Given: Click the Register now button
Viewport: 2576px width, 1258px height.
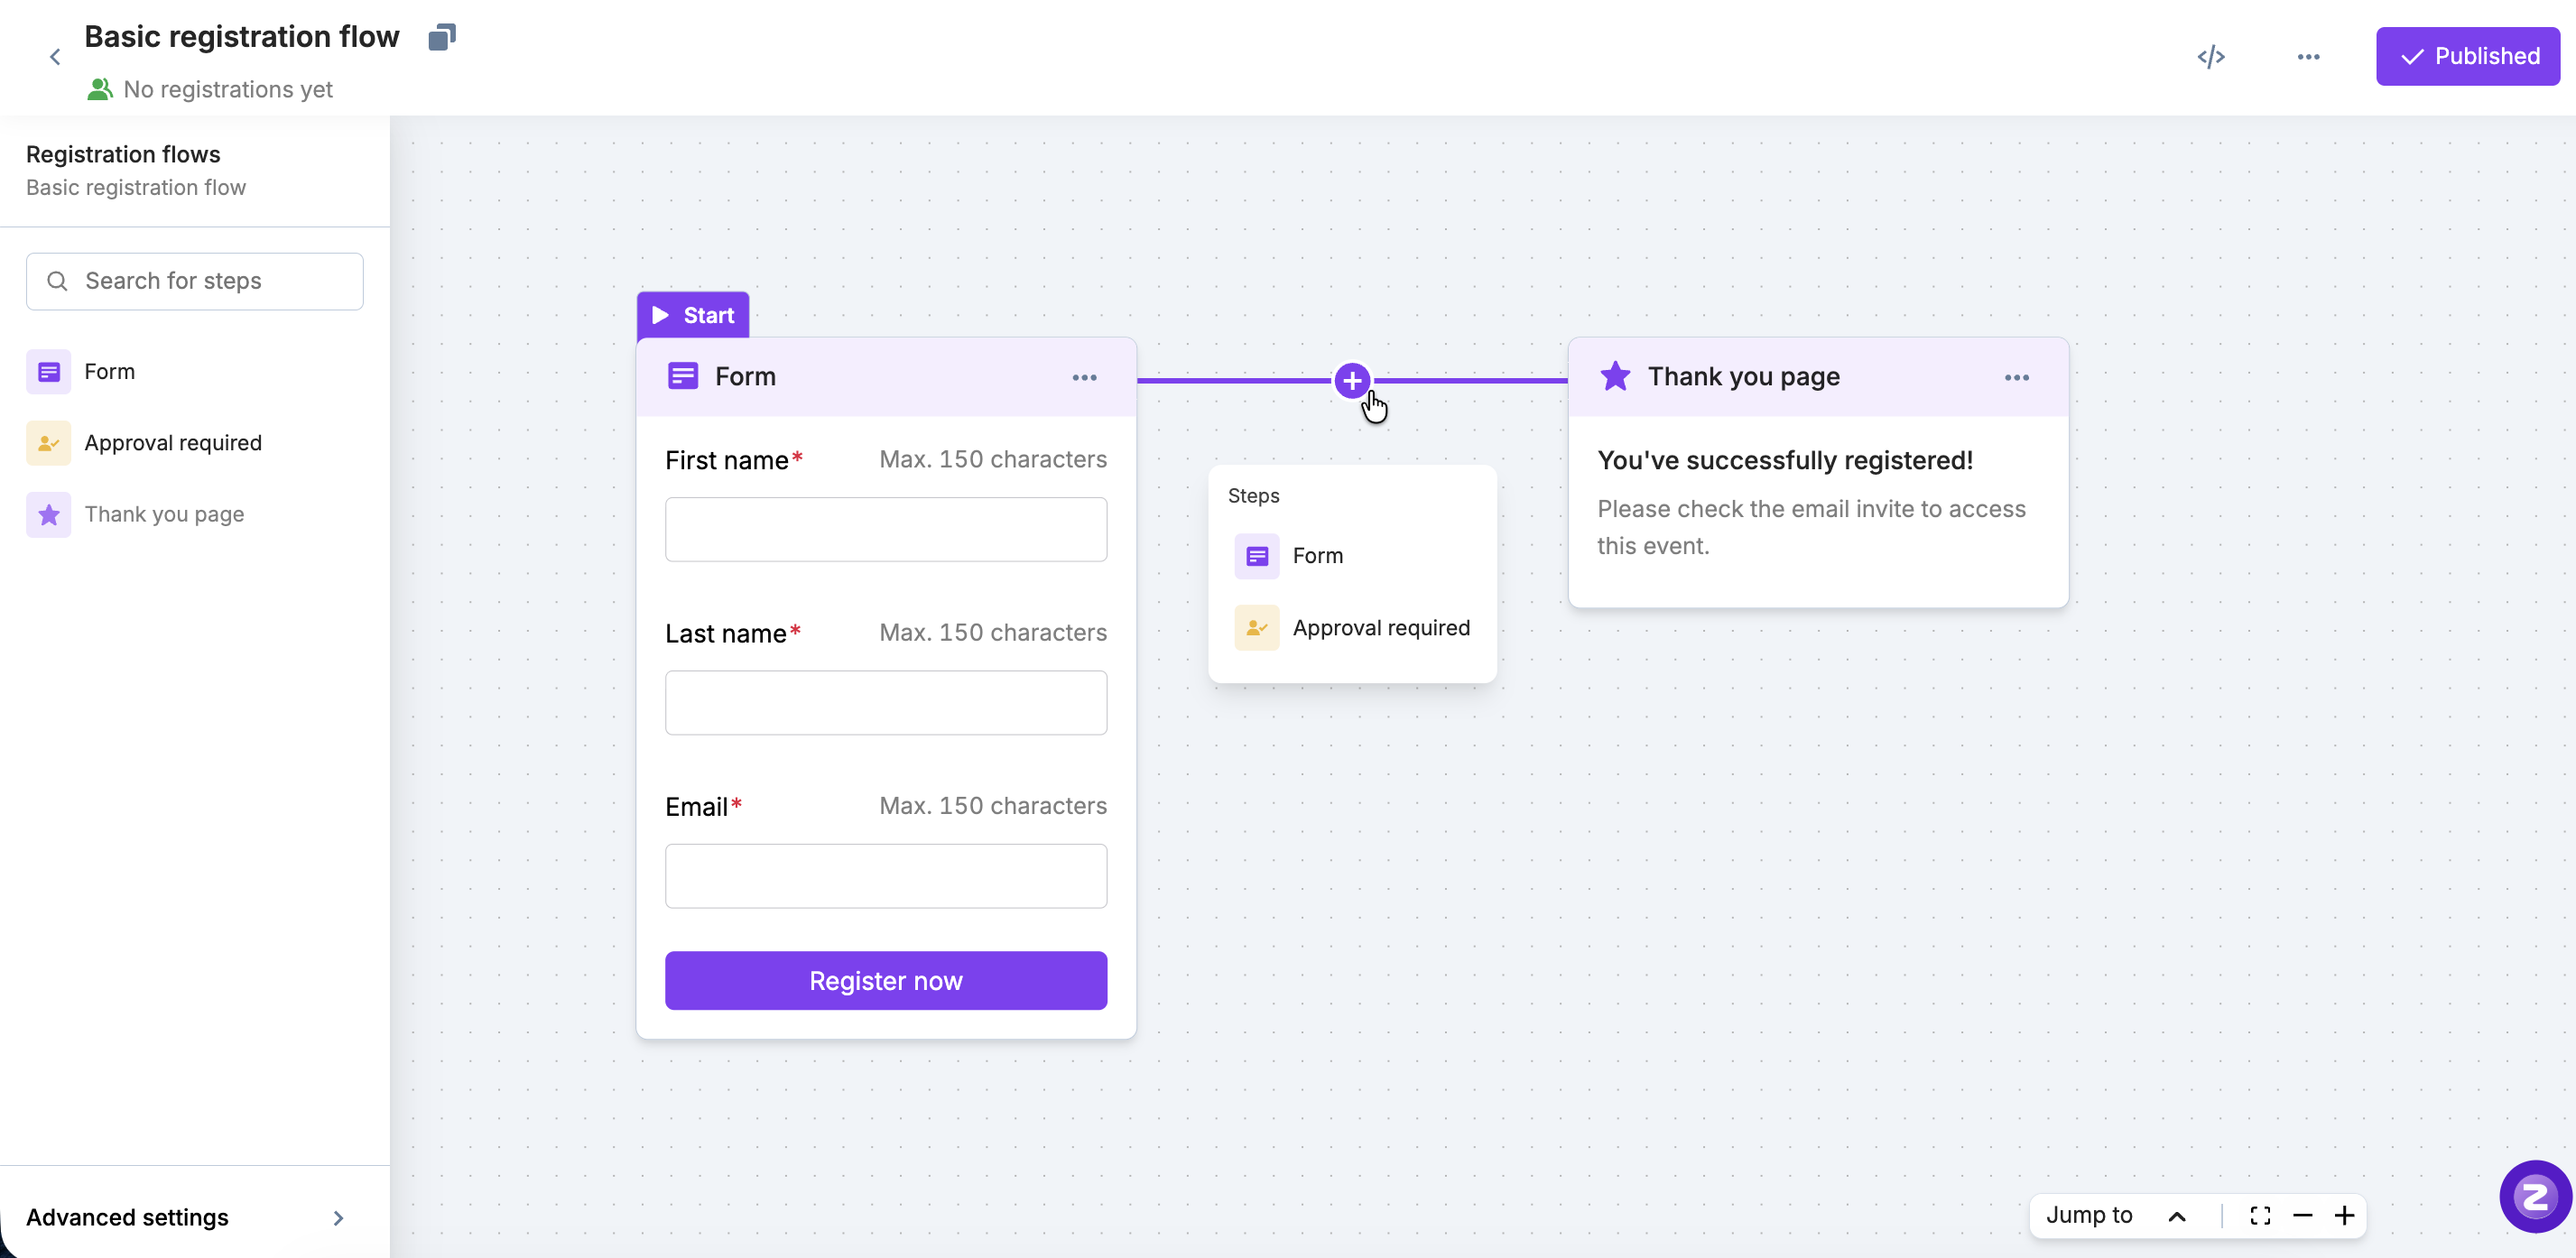Looking at the screenshot, I should click(x=885, y=981).
